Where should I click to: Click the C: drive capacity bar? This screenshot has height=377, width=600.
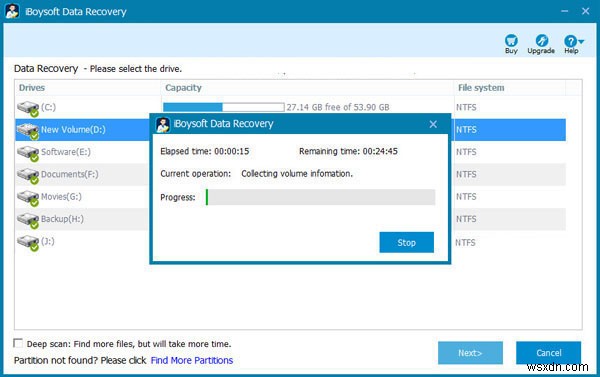click(223, 107)
